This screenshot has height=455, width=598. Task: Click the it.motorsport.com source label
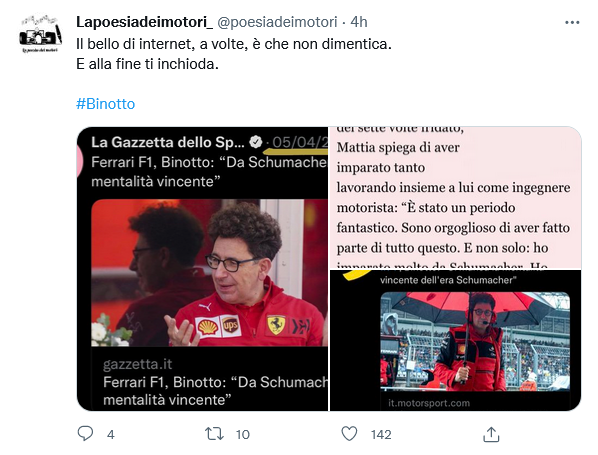(429, 403)
